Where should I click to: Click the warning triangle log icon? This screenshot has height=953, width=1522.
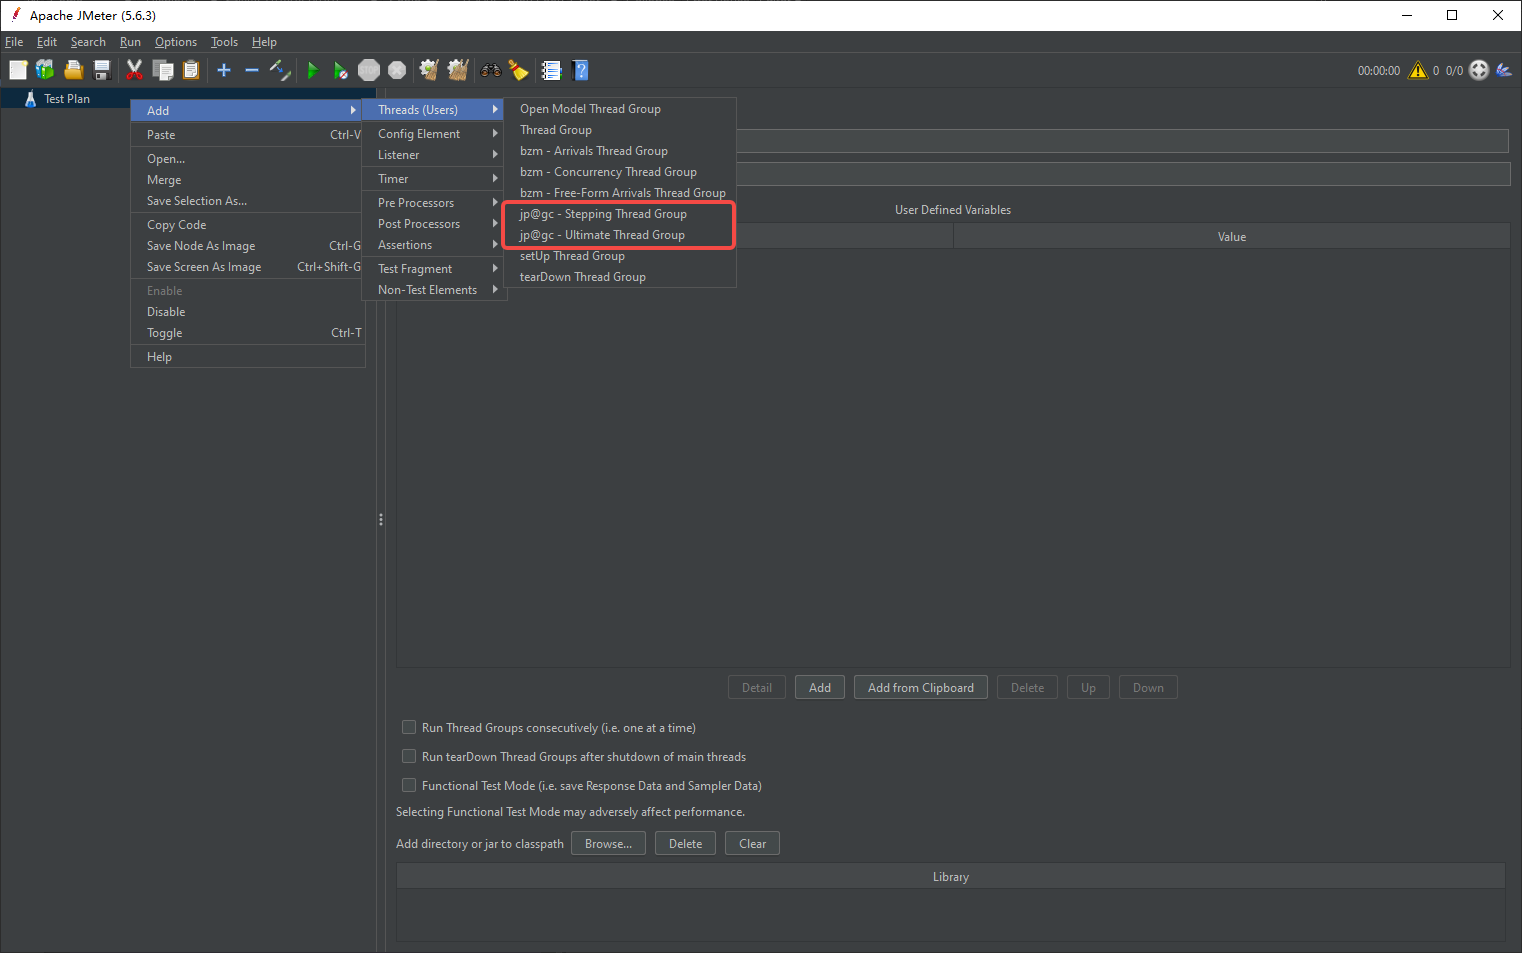pyautogui.click(x=1418, y=70)
